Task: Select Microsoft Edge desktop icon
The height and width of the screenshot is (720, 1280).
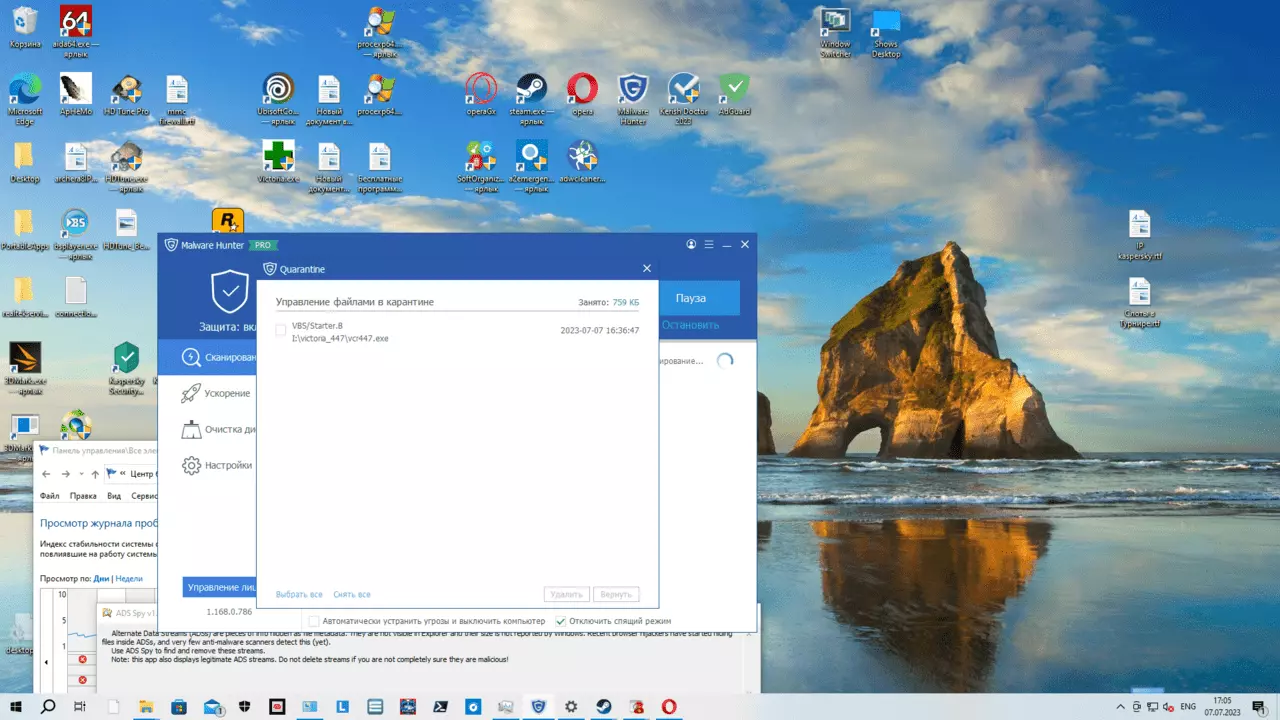Action: click(25, 98)
